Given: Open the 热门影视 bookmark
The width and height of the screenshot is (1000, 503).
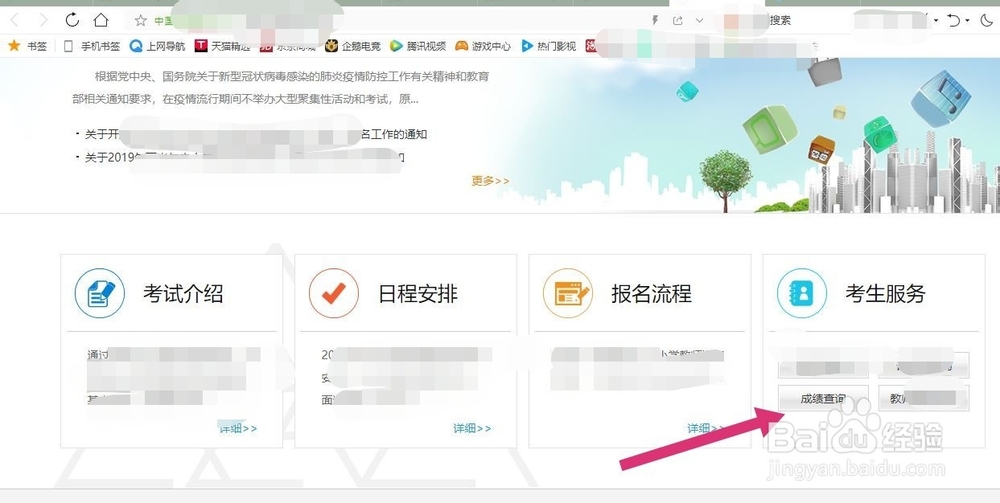Looking at the screenshot, I should (x=548, y=46).
